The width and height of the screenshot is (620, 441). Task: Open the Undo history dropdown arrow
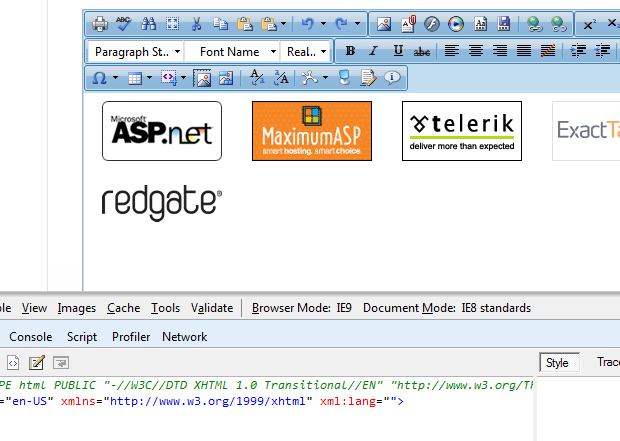323,24
